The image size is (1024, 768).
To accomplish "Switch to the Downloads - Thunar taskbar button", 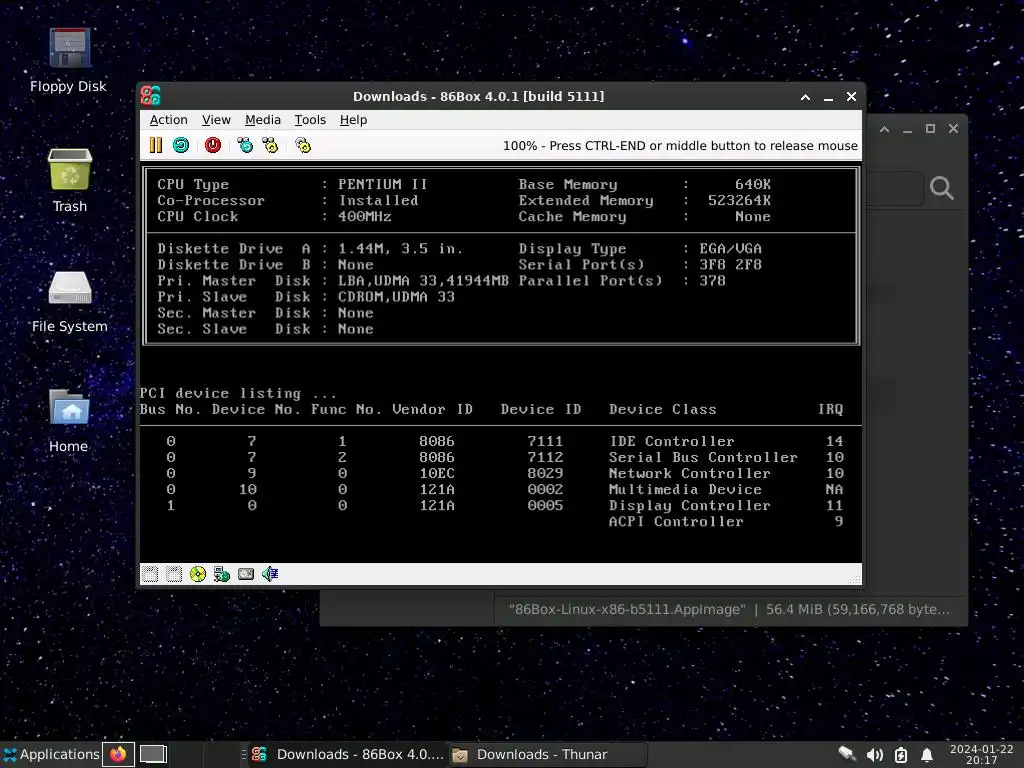I will (547, 754).
